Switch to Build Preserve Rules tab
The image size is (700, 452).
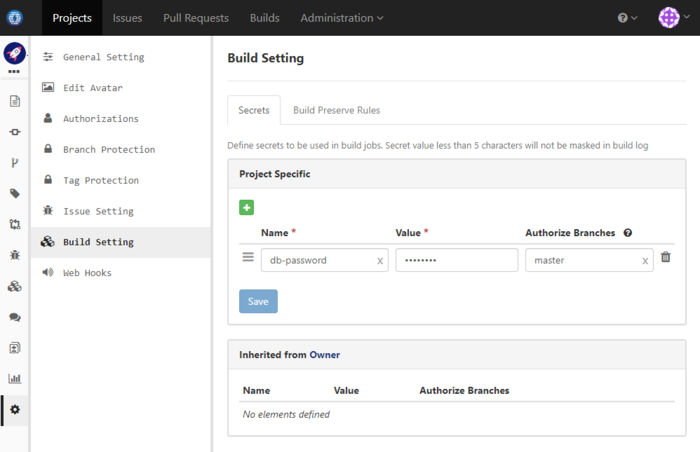pyautogui.click(x=336, y=110)
